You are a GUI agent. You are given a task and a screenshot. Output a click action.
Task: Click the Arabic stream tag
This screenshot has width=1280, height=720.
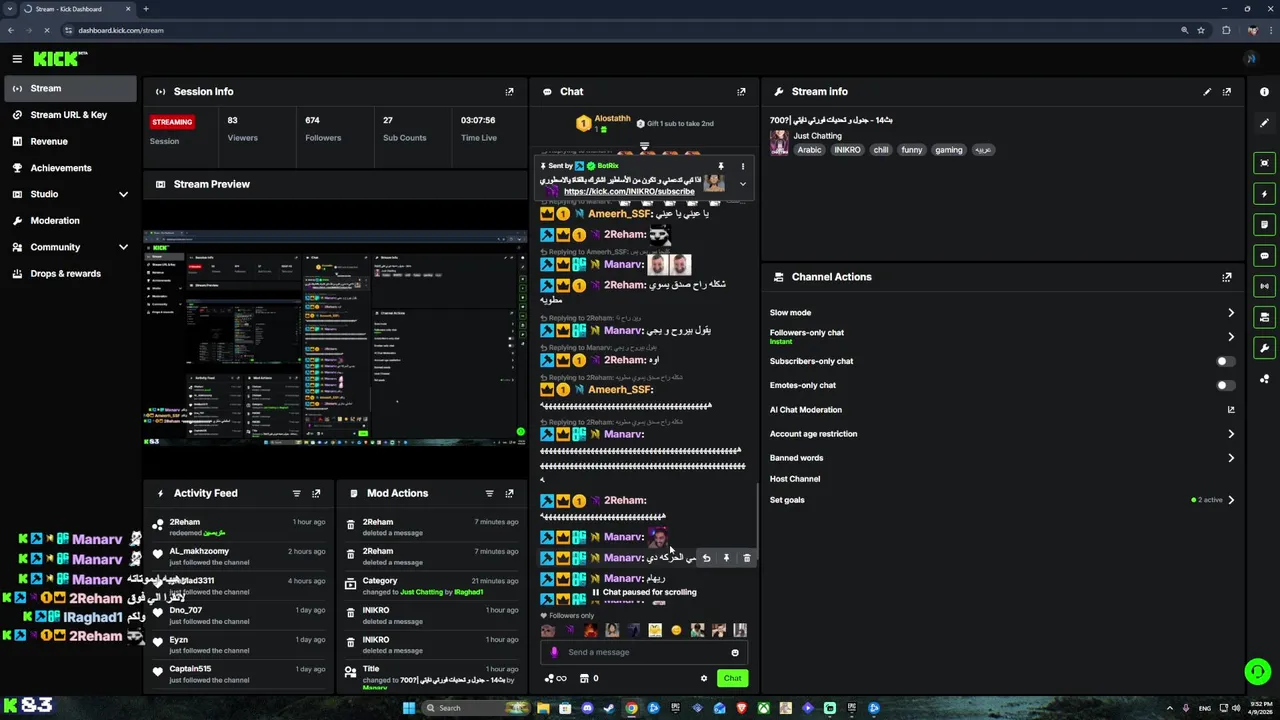(x=809, y=150)
